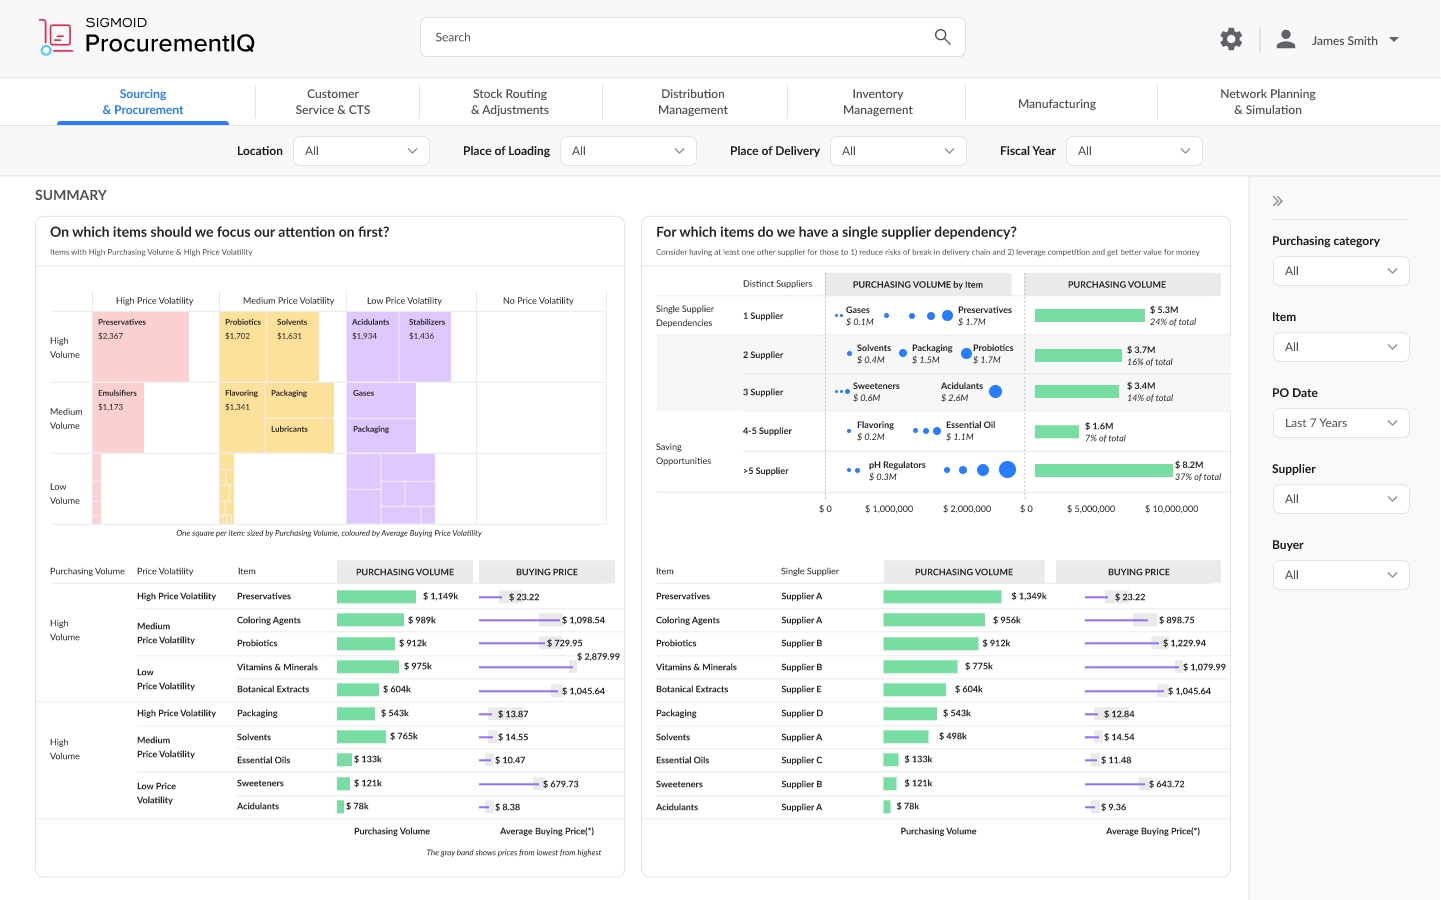Collapse the right filter sidebar
1441x900 pixels.
pos(1277,201)
